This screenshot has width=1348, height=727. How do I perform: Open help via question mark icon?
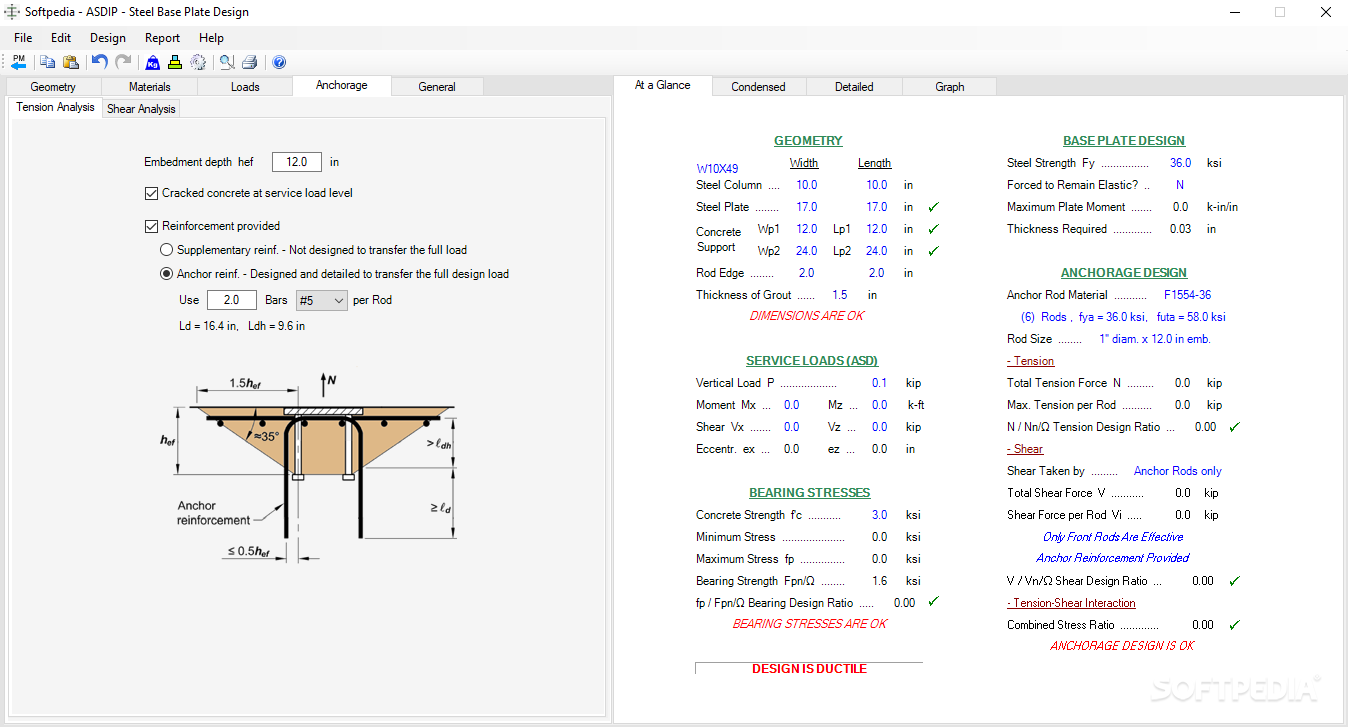pos(279,62)
